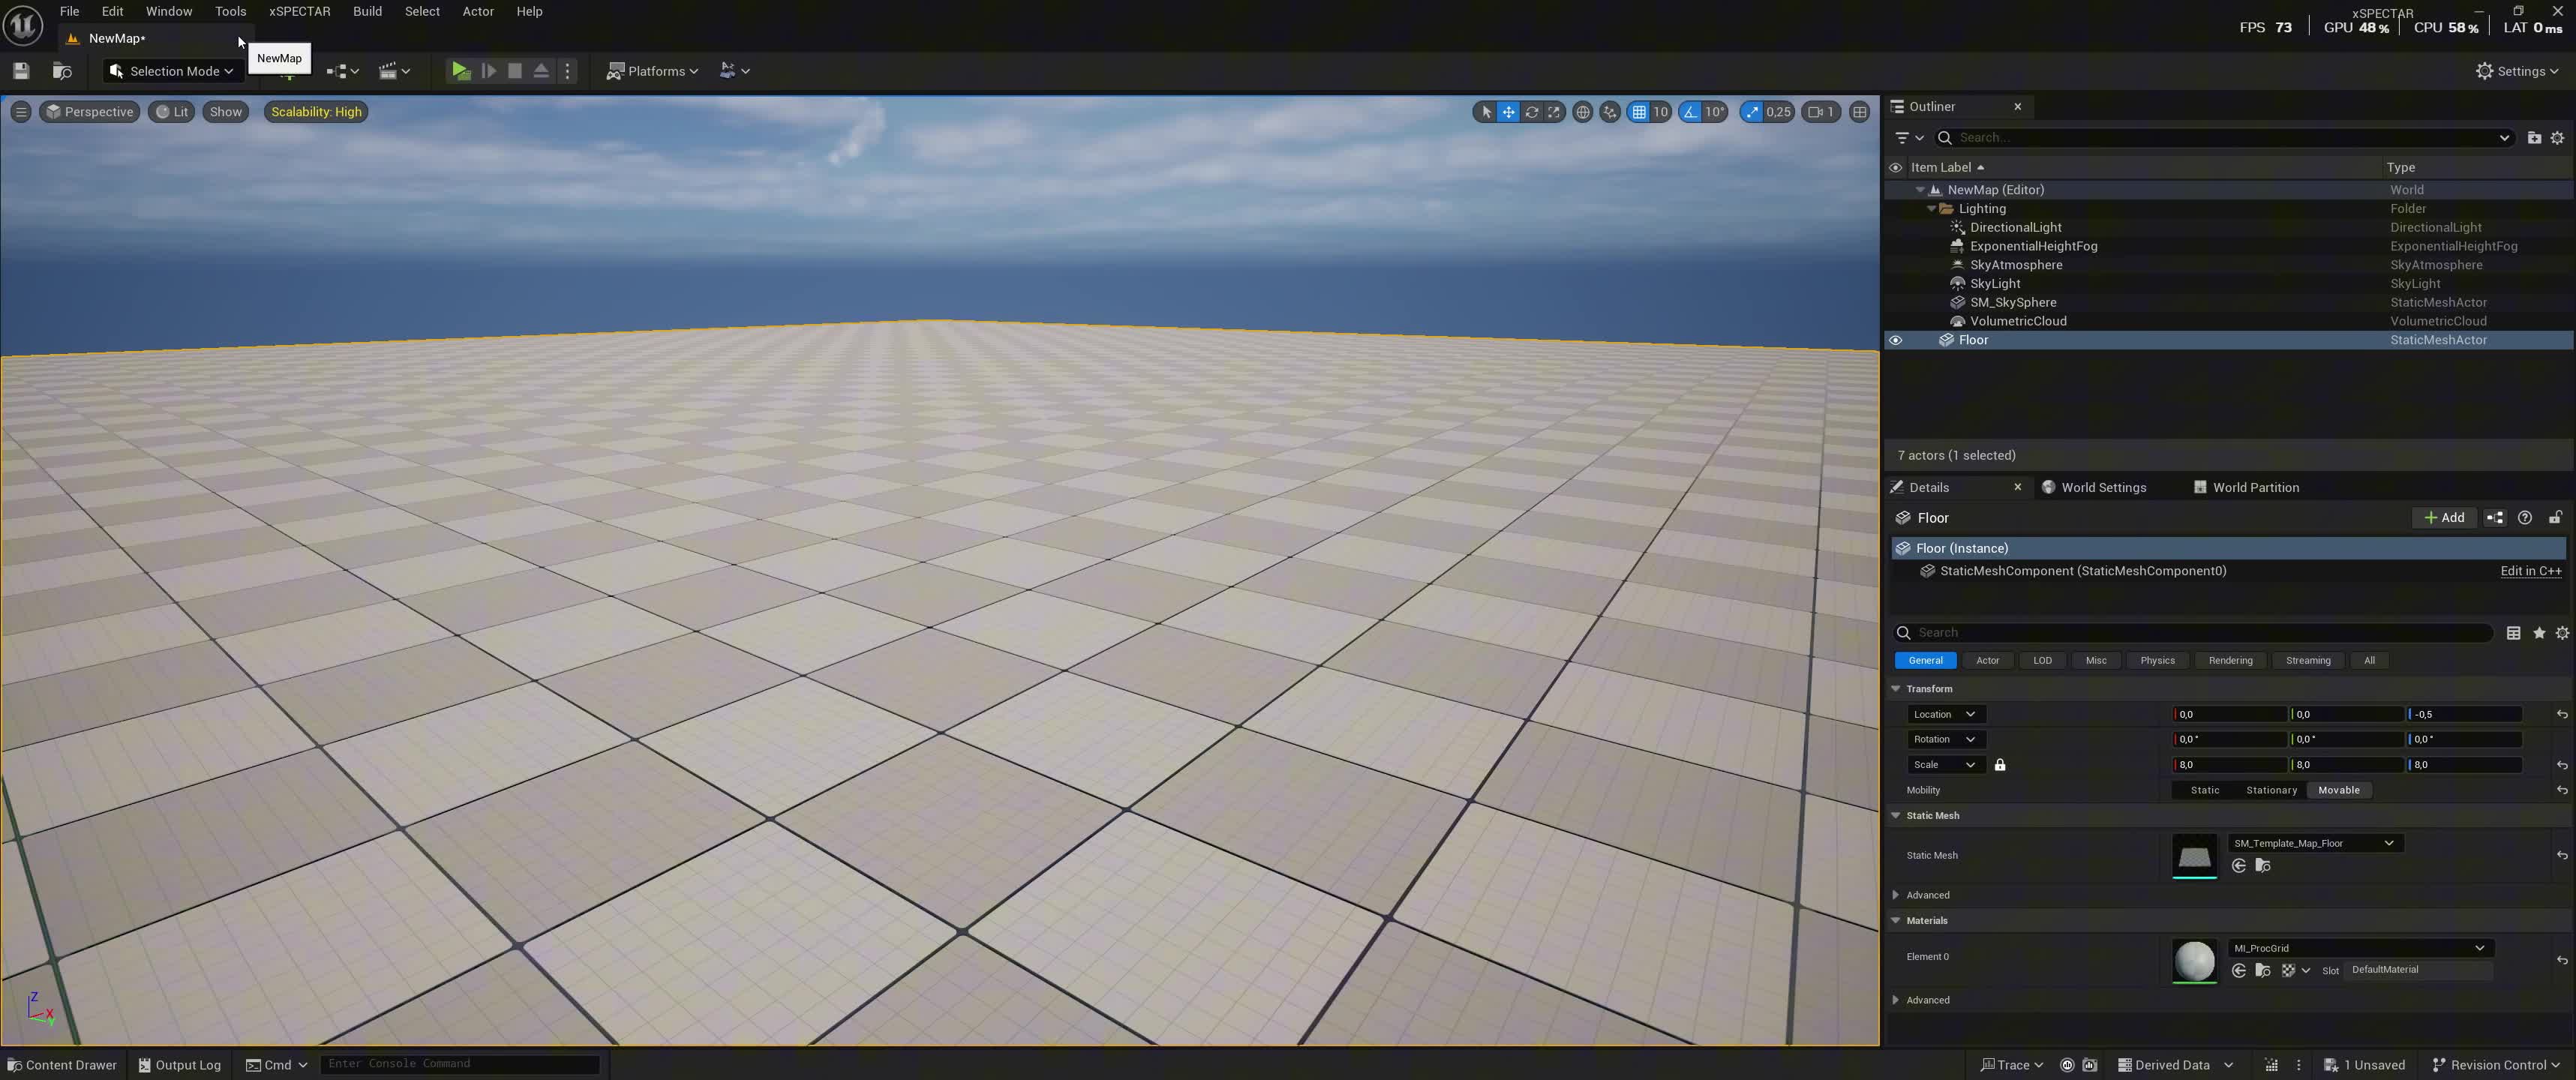
Task: Click the world coordinate system globe icon
Action: (1582, 112)
